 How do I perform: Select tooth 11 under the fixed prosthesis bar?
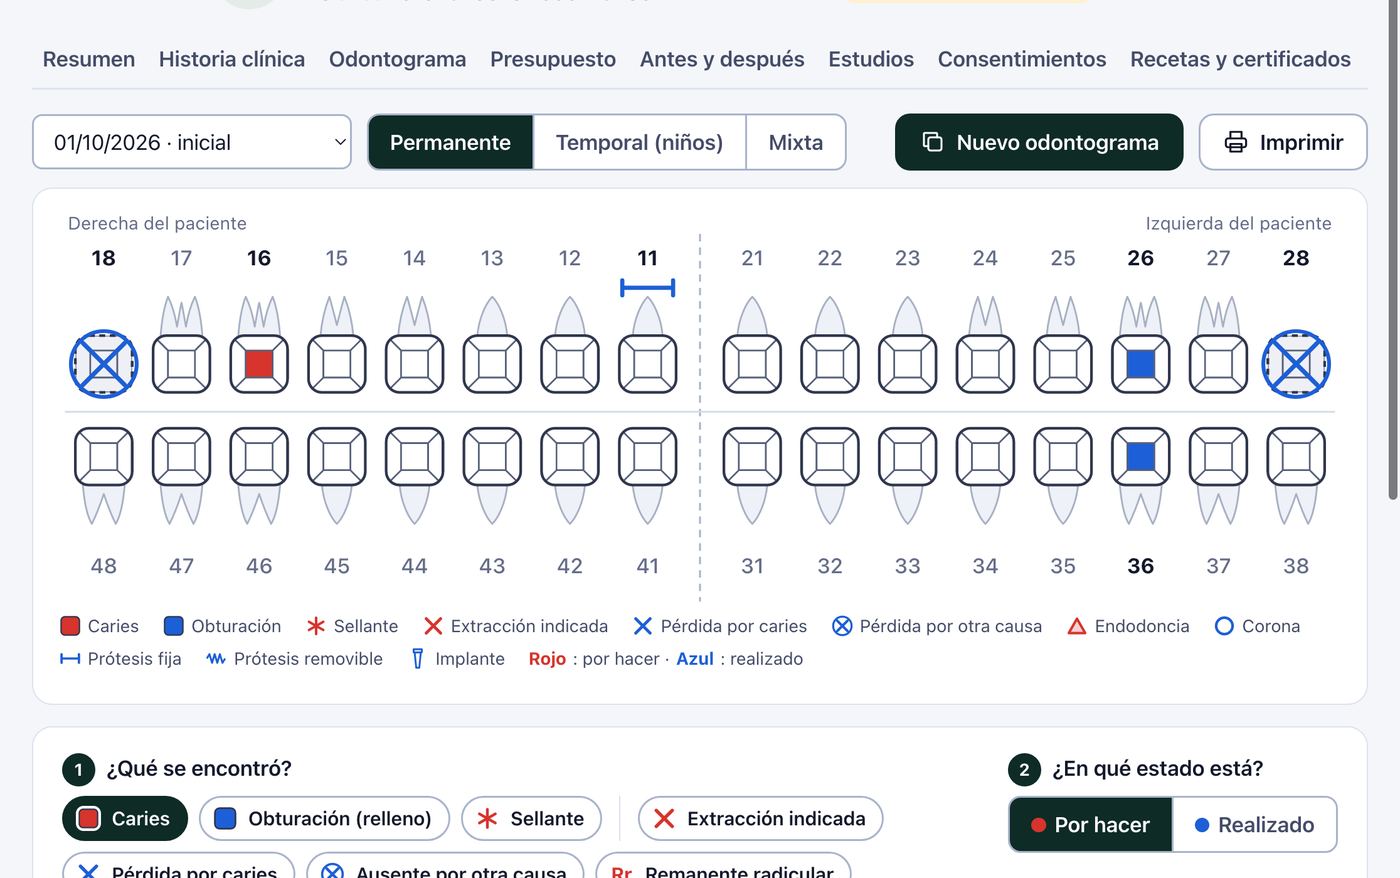[x=648, y=364]
